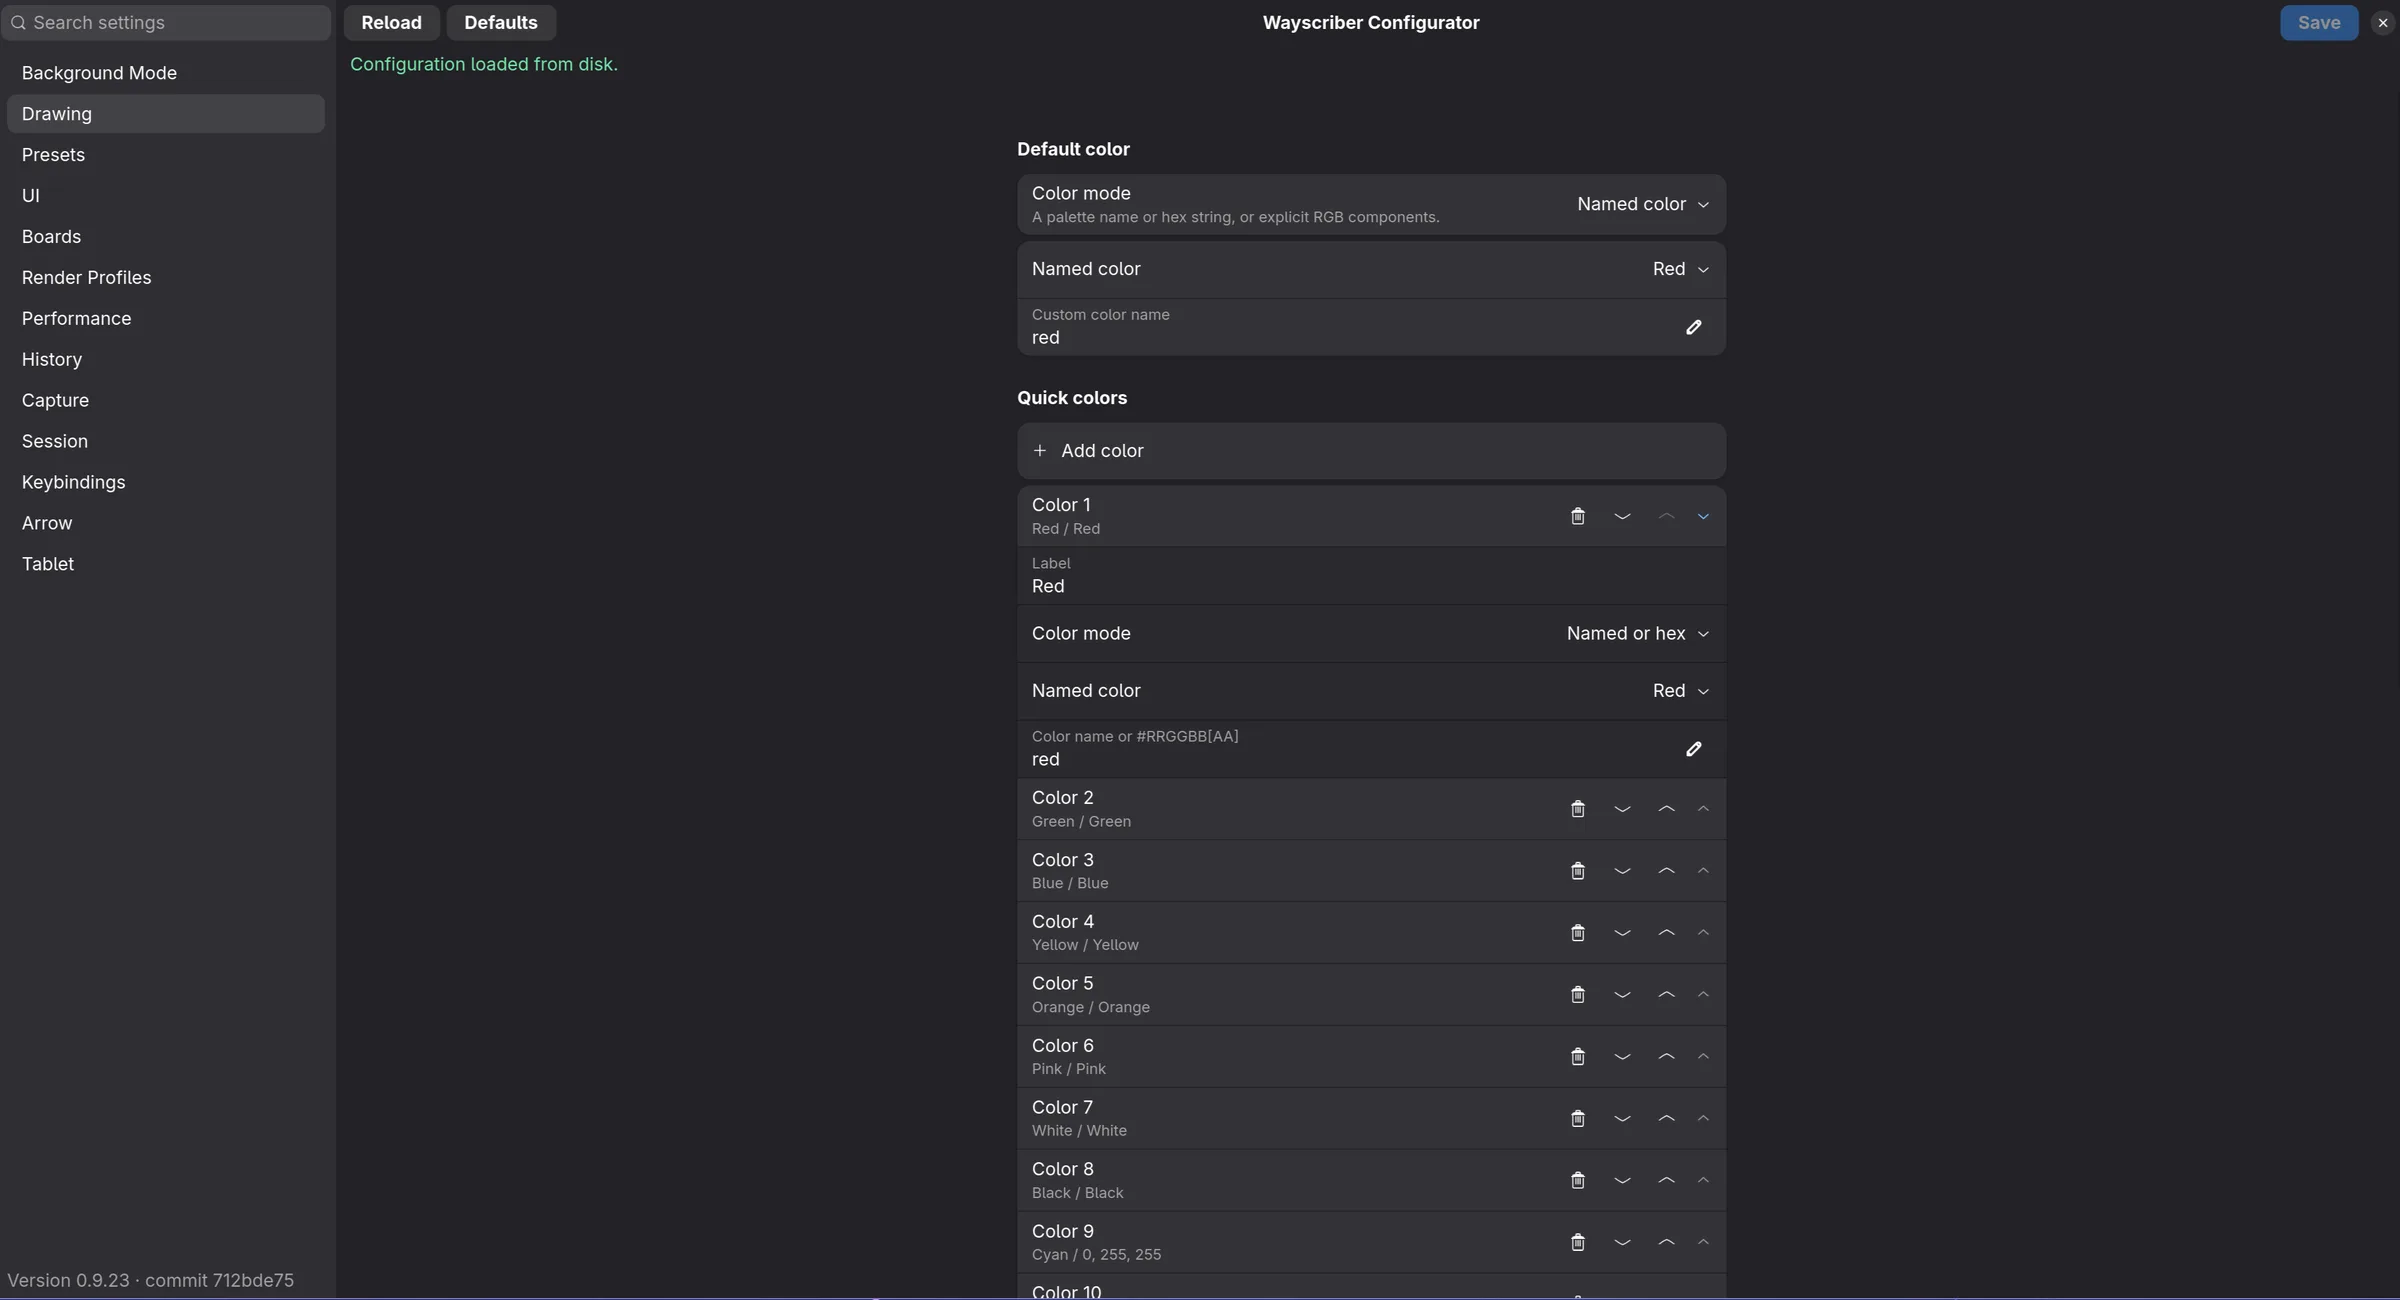This screenshot has width=2400, height=1300.
Task: Open Performance settings
Action: pyautogui.click(x=165, y=319)
